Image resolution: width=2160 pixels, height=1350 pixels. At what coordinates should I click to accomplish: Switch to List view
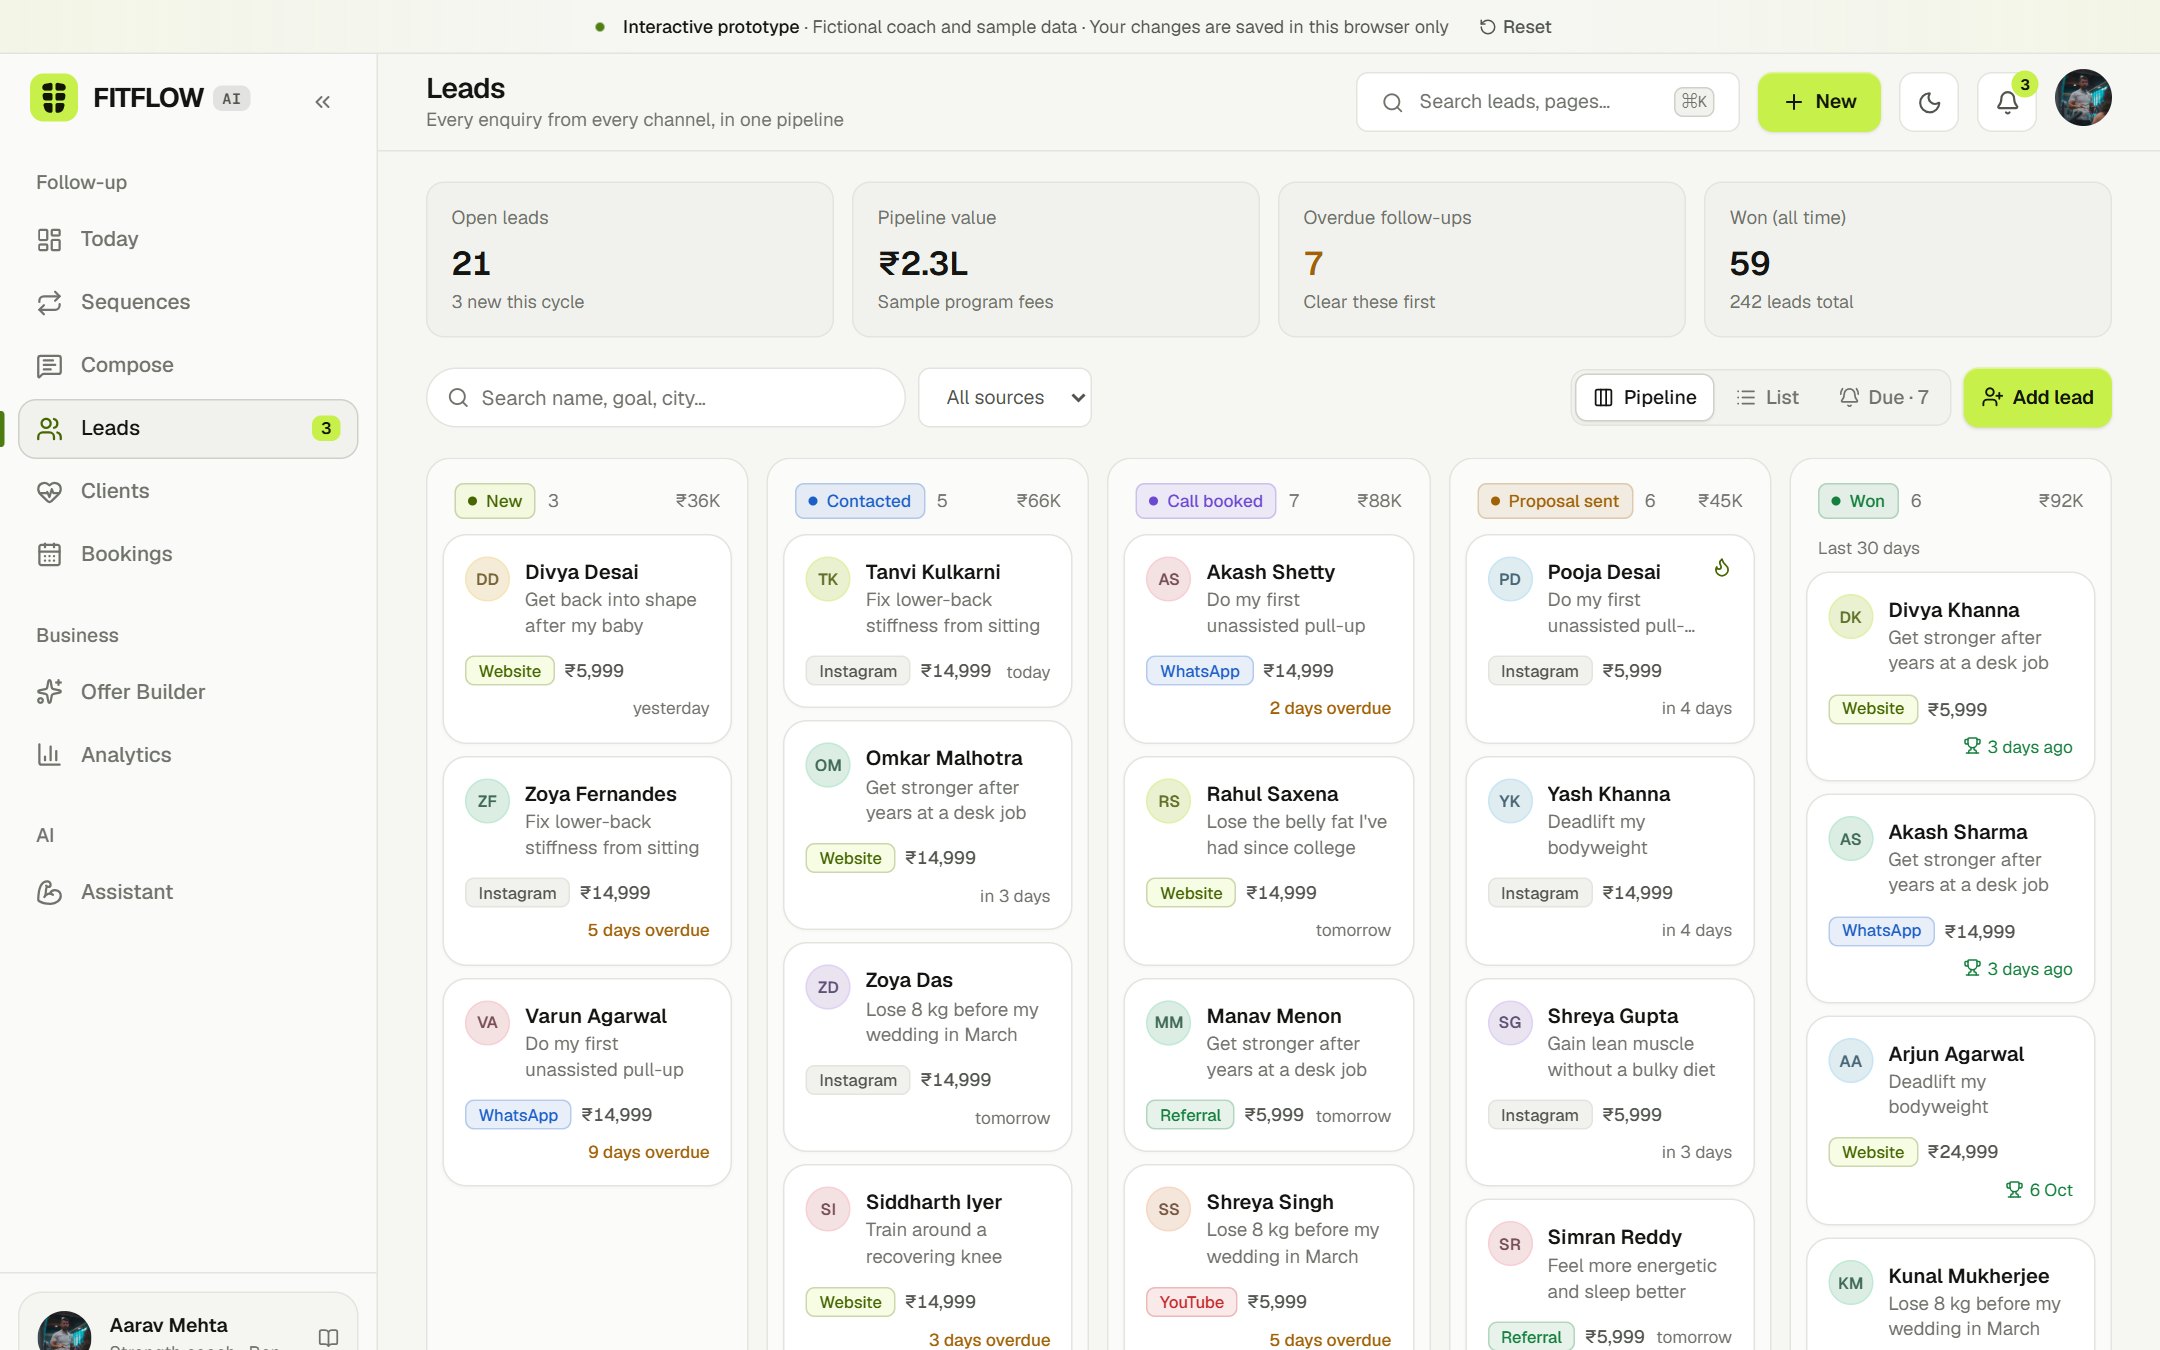click(x=1767, y=398)
